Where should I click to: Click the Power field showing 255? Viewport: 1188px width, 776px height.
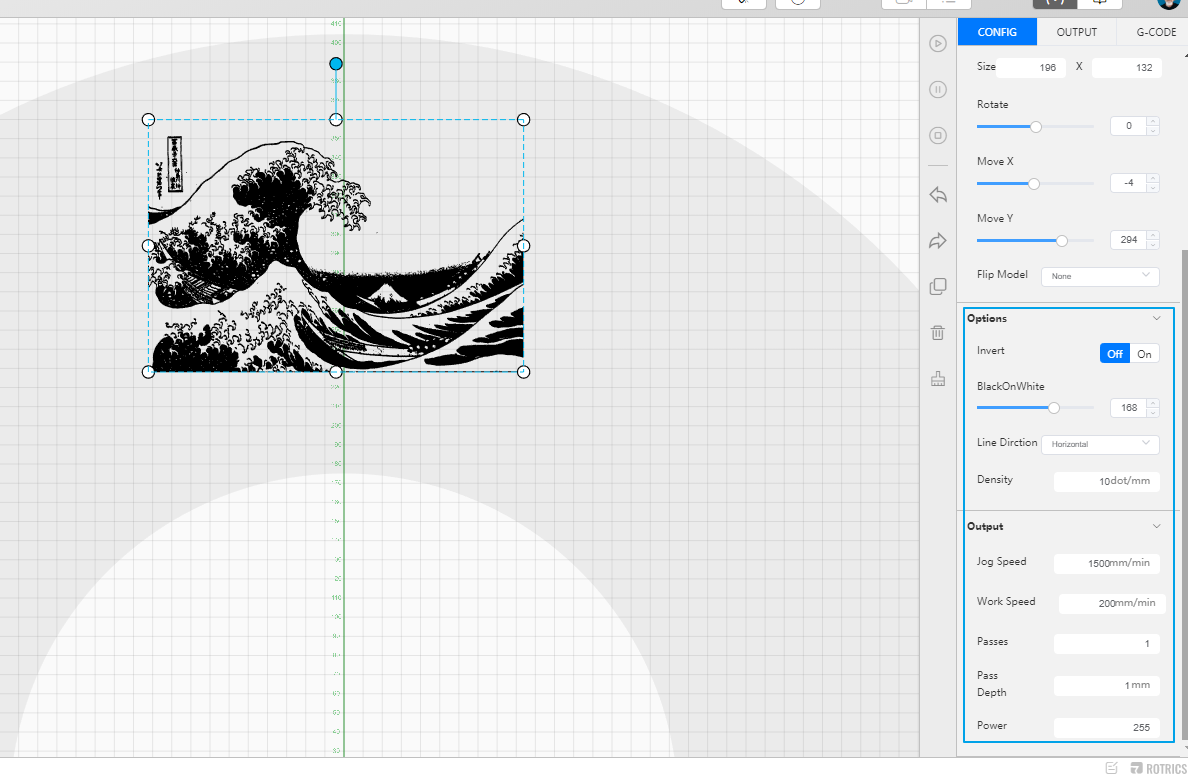pos(1106,728)
